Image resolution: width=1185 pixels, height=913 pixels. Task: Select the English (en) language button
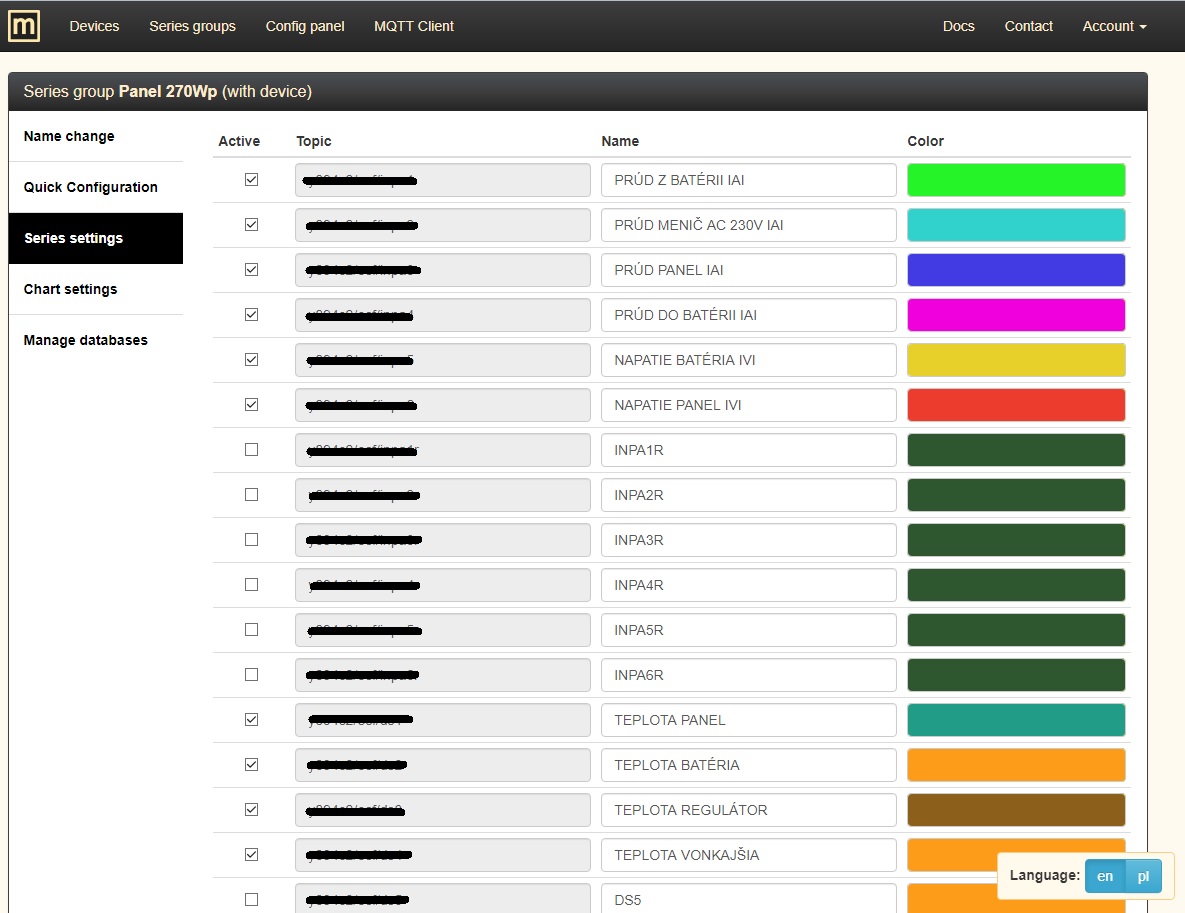pyautogui.click(x=1105, y=876)
